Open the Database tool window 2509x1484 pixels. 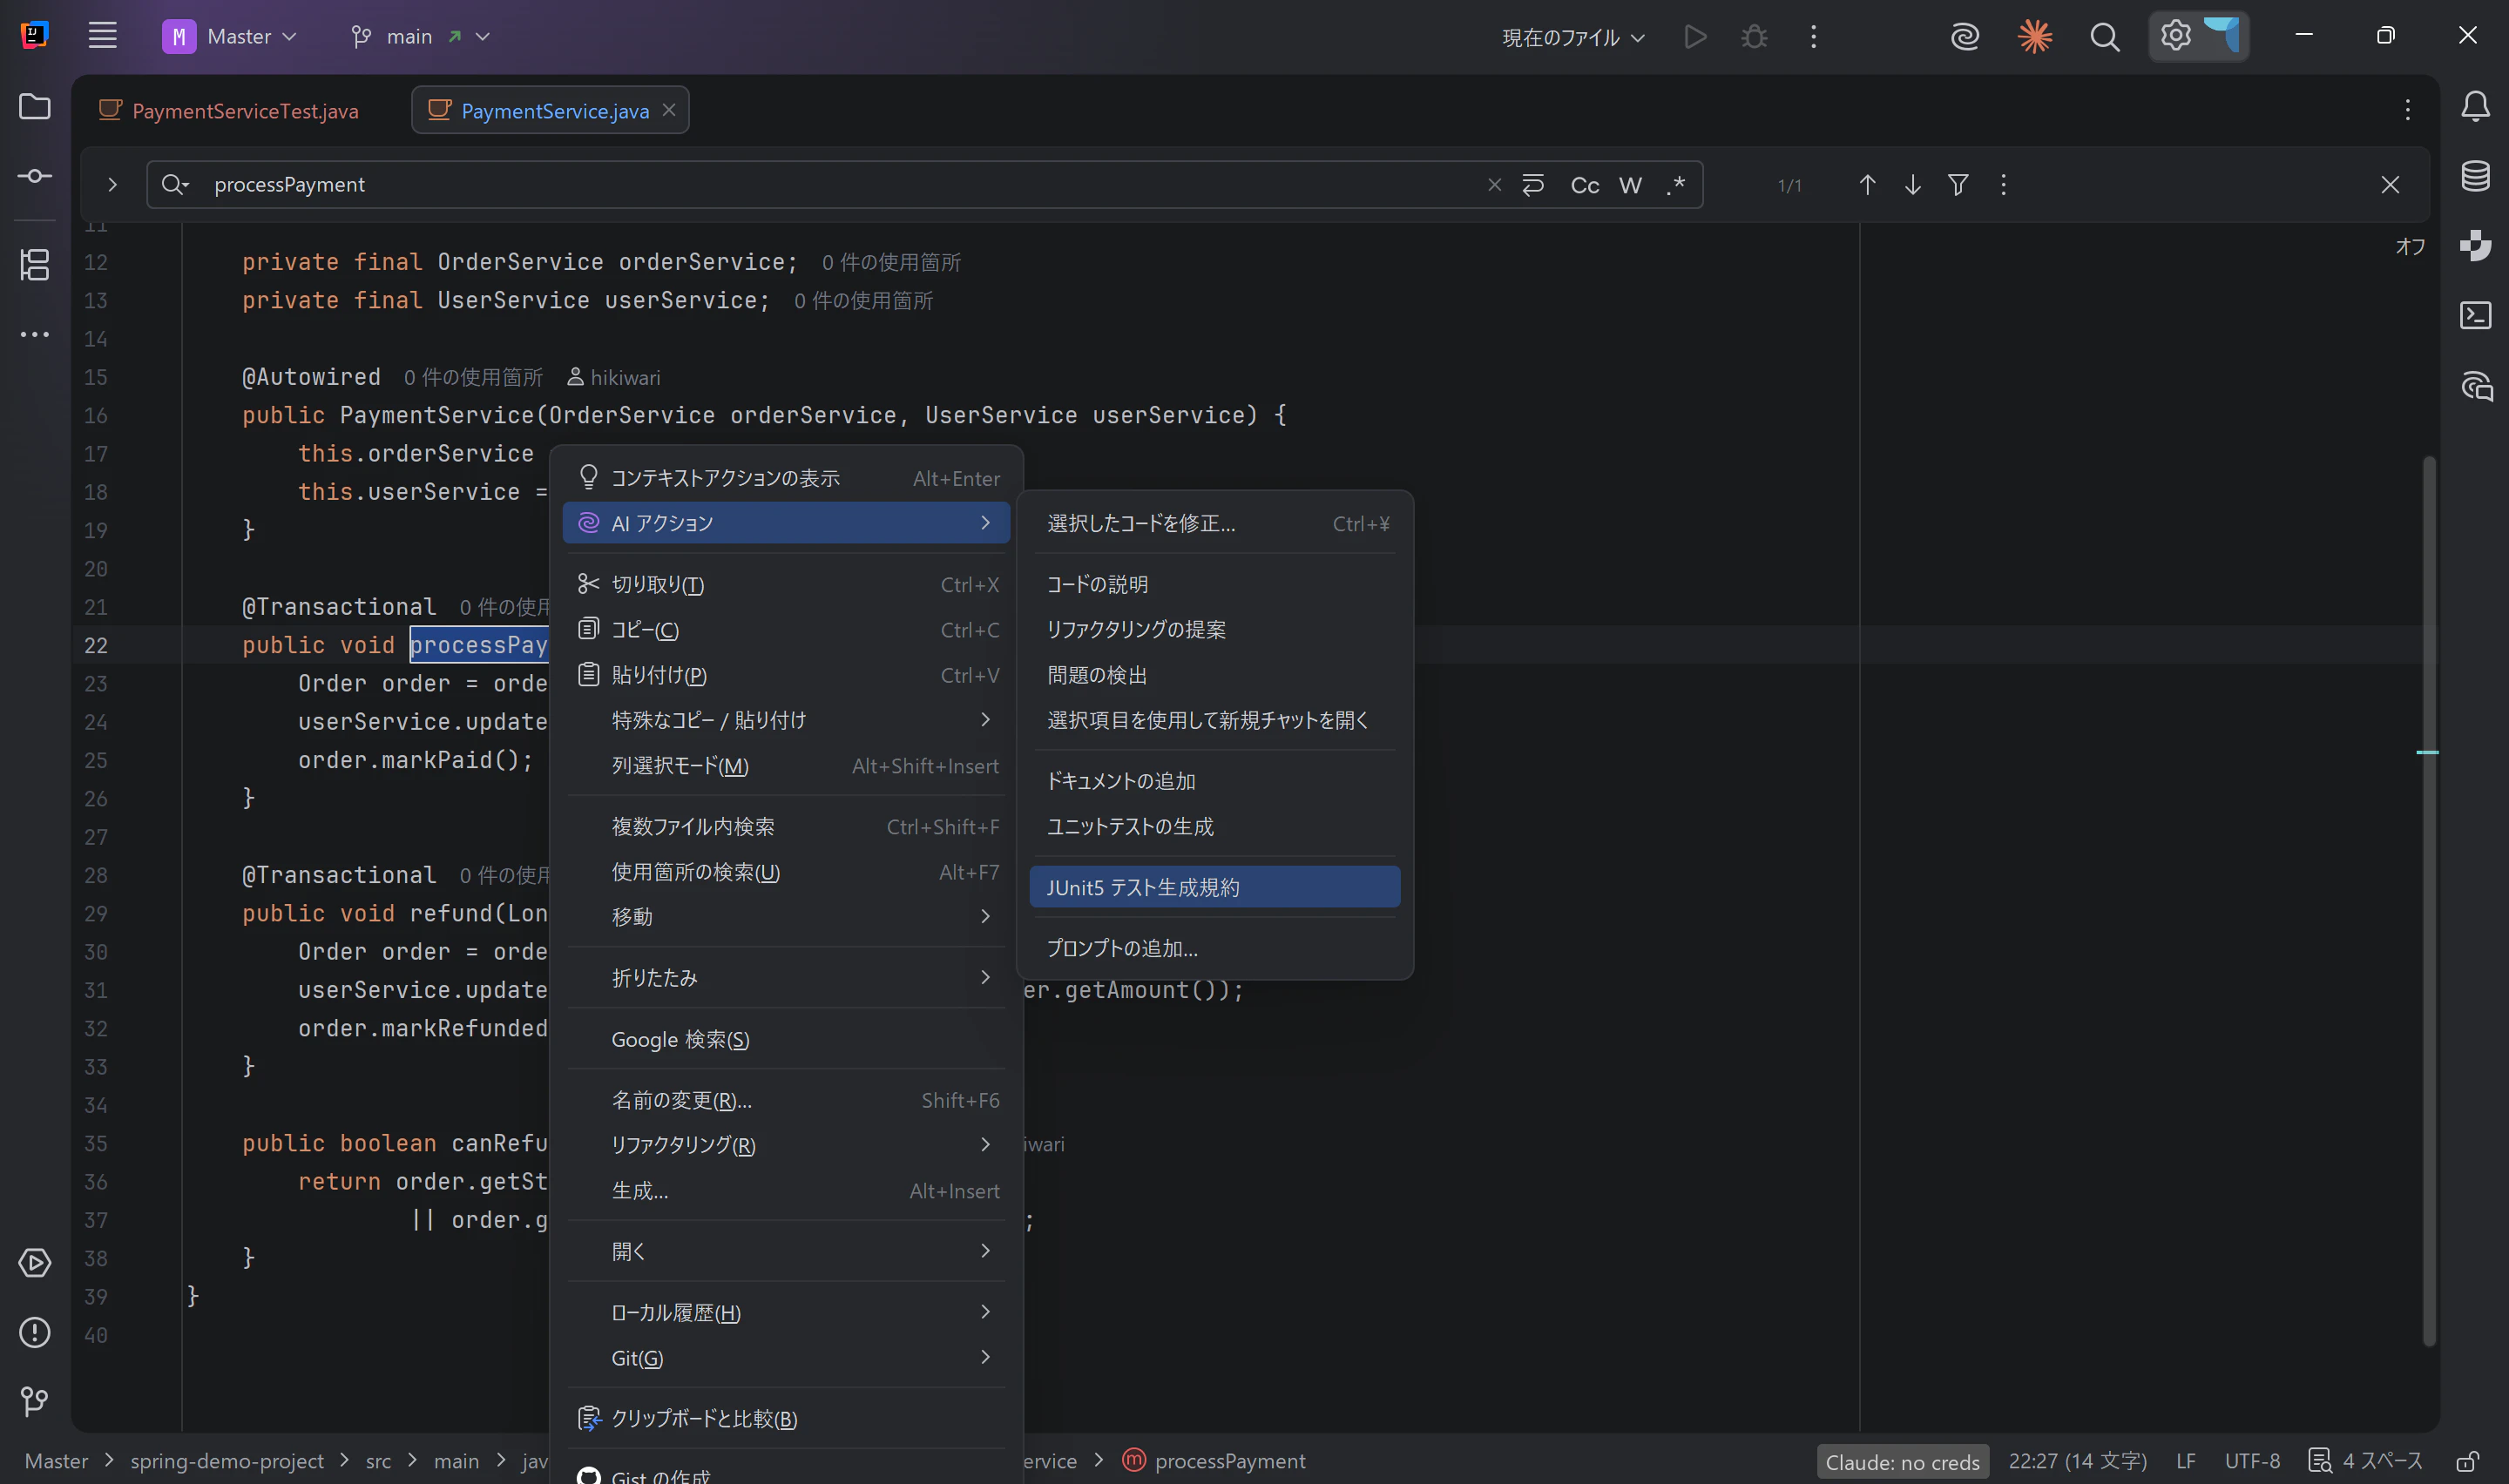(x=2475, y=176)
